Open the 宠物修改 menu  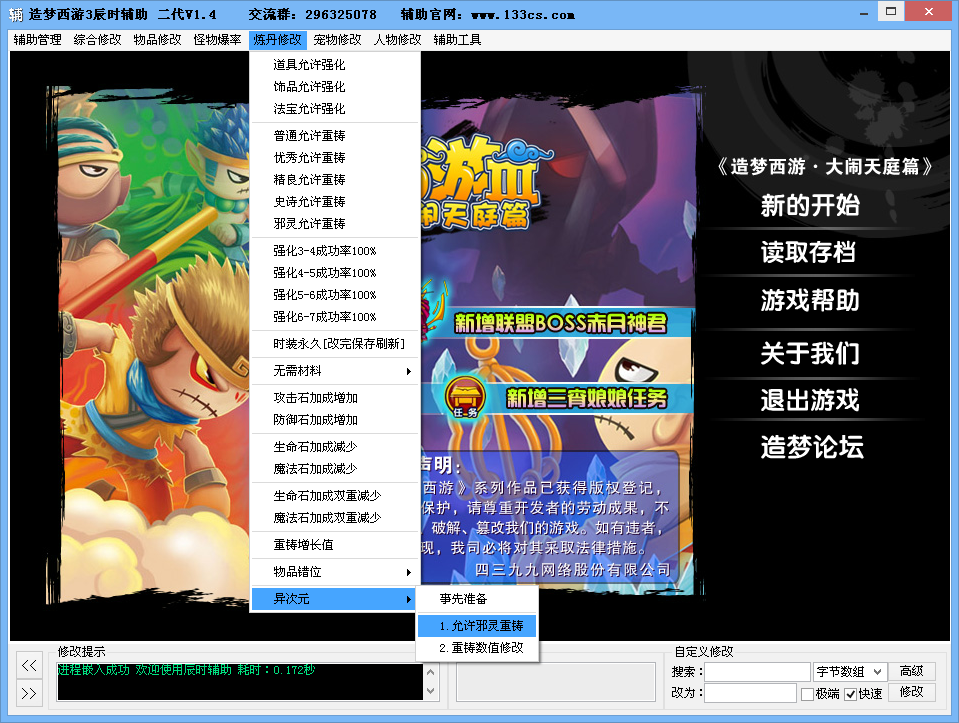click(x=337, y=40)
